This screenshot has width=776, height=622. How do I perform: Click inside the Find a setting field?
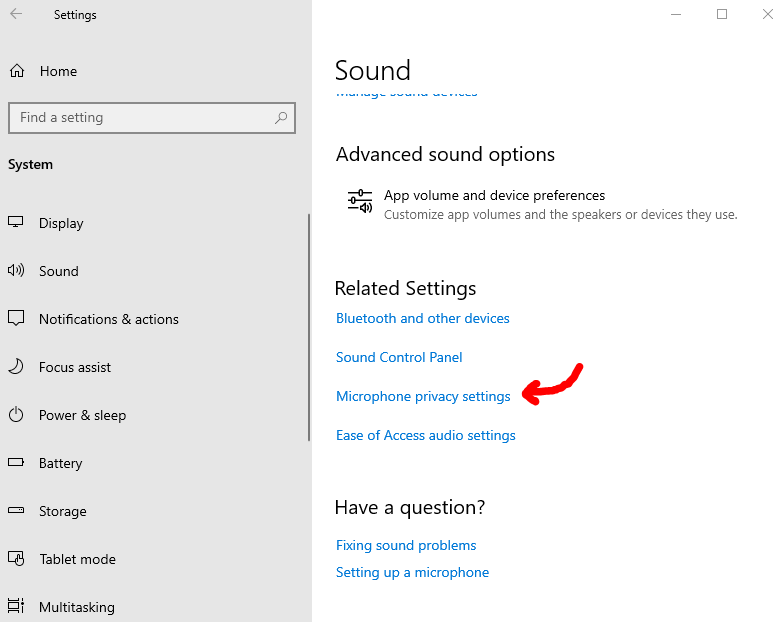[x=140, y=117]
